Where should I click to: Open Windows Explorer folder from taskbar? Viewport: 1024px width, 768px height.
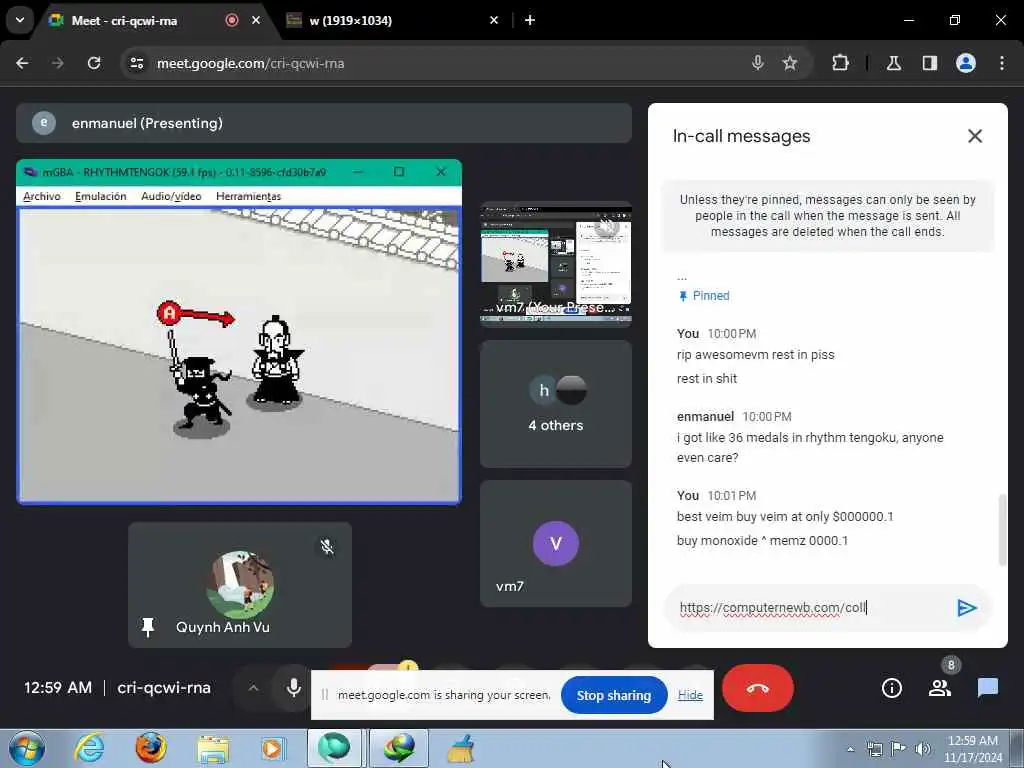coord(213,748)
